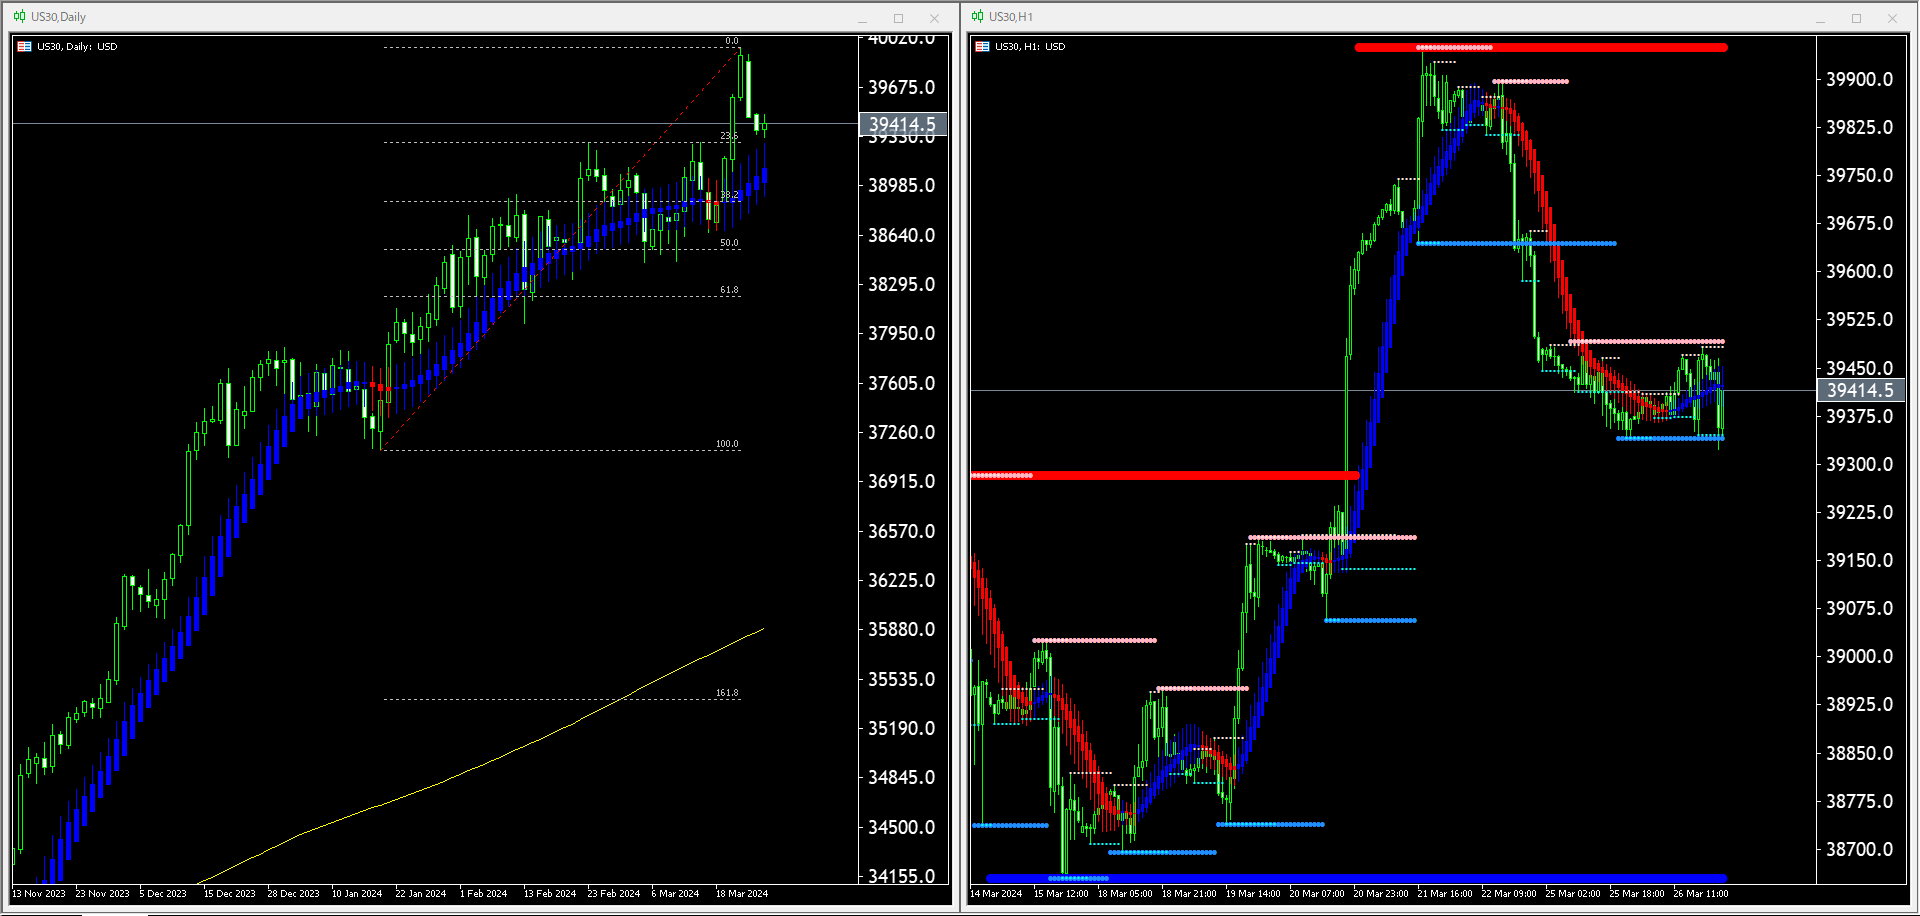The width and height of the screenshot is (1920, 916).
Task: Click the 61.8 Fibonacci level label
Action: point(729,290)
